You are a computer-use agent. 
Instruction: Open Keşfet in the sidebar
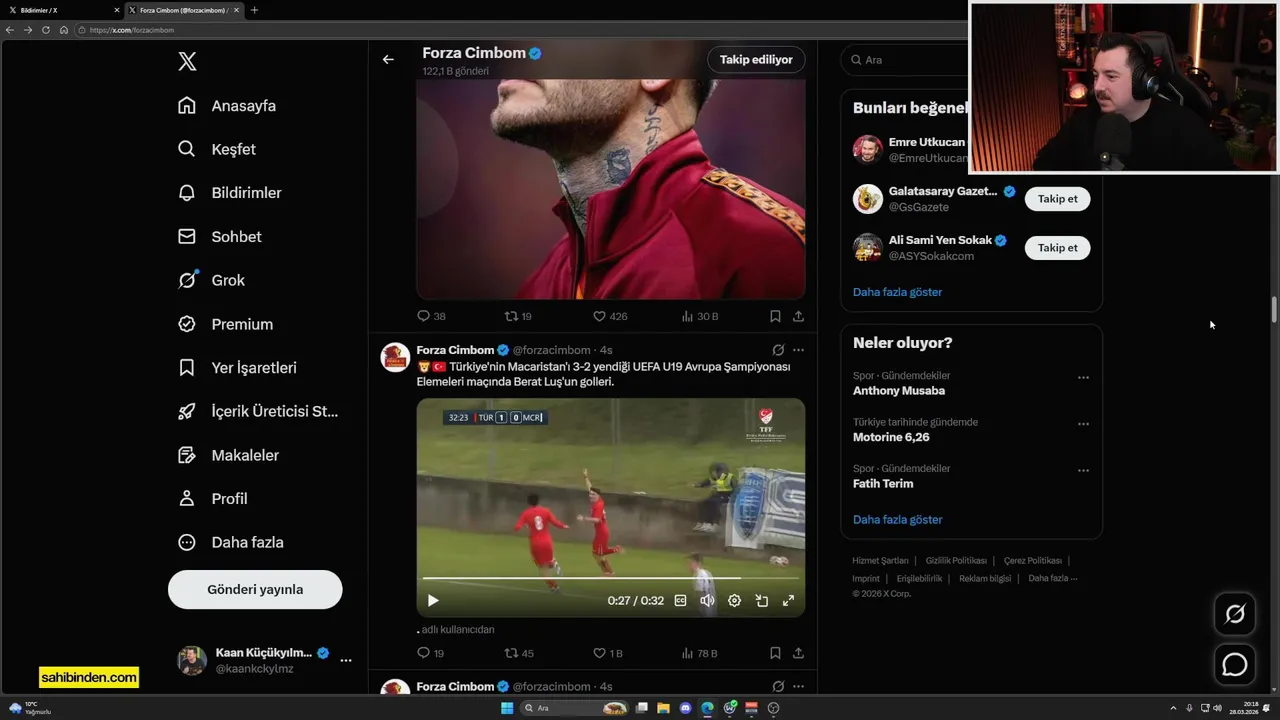tap(217, 149)
